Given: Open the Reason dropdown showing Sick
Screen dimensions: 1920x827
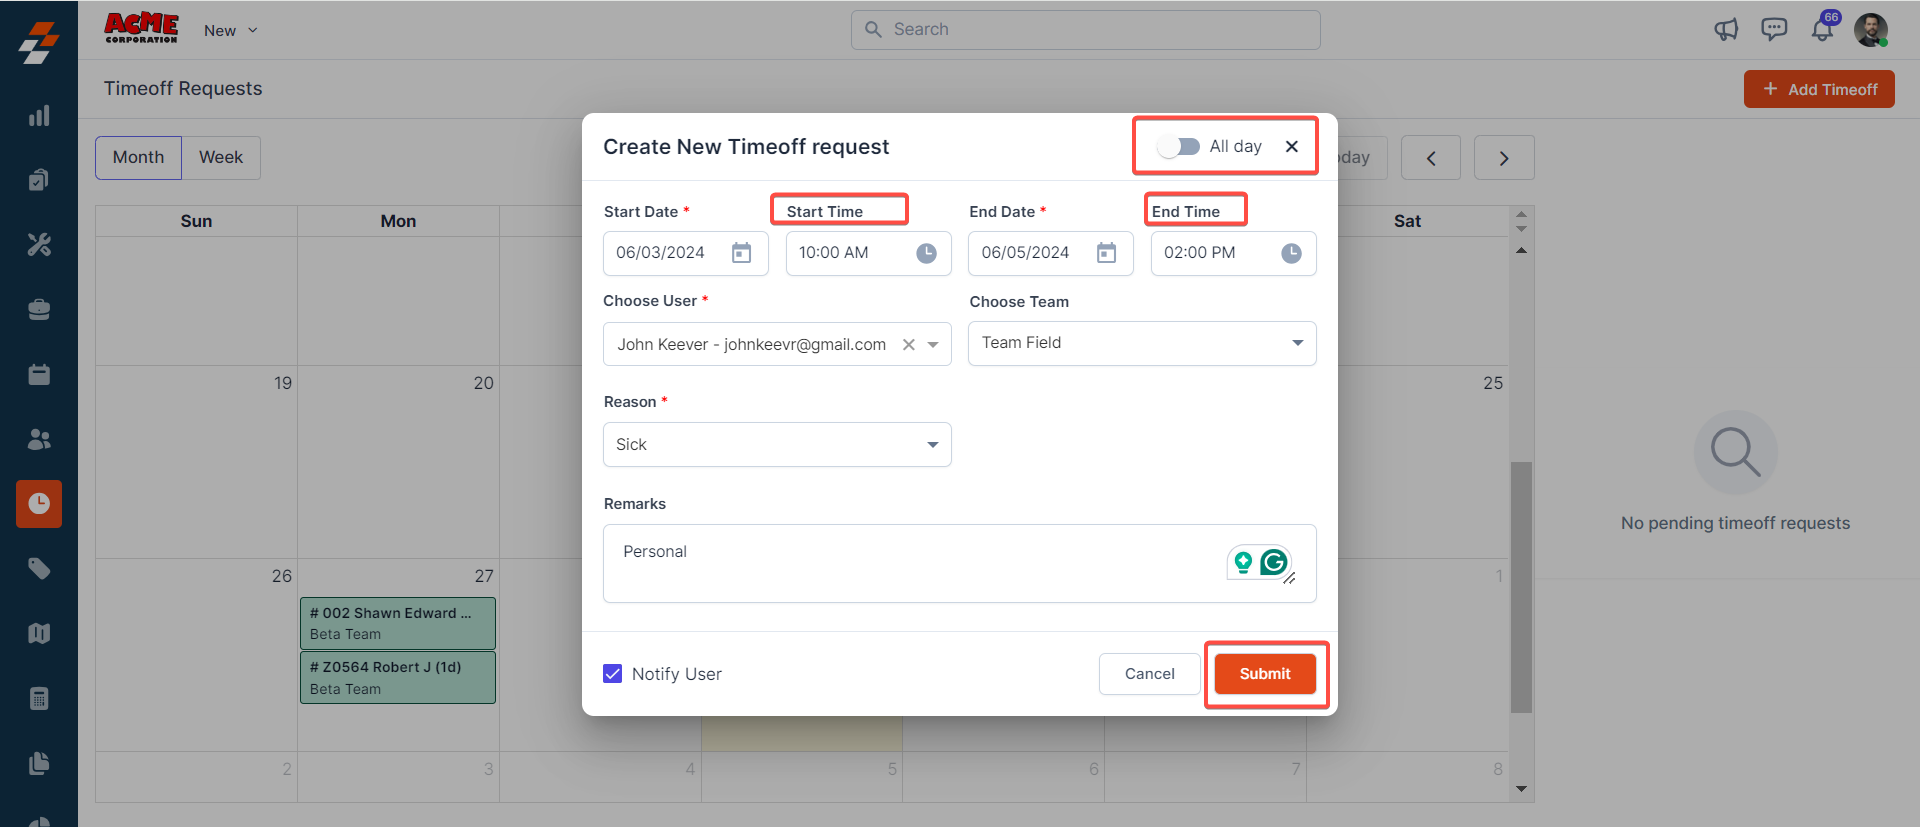Looking at the screenshot, I should [x=932, y=445].
